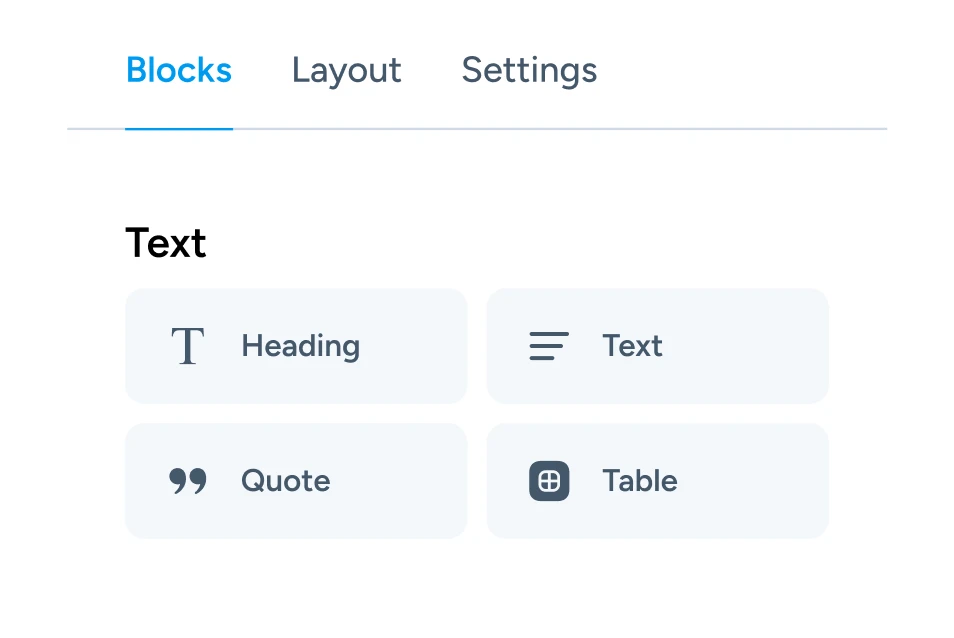The width and height of the screenshot is (954, 638).
Task: Click the quotation marks icon
Action: (x=188, y=481)
